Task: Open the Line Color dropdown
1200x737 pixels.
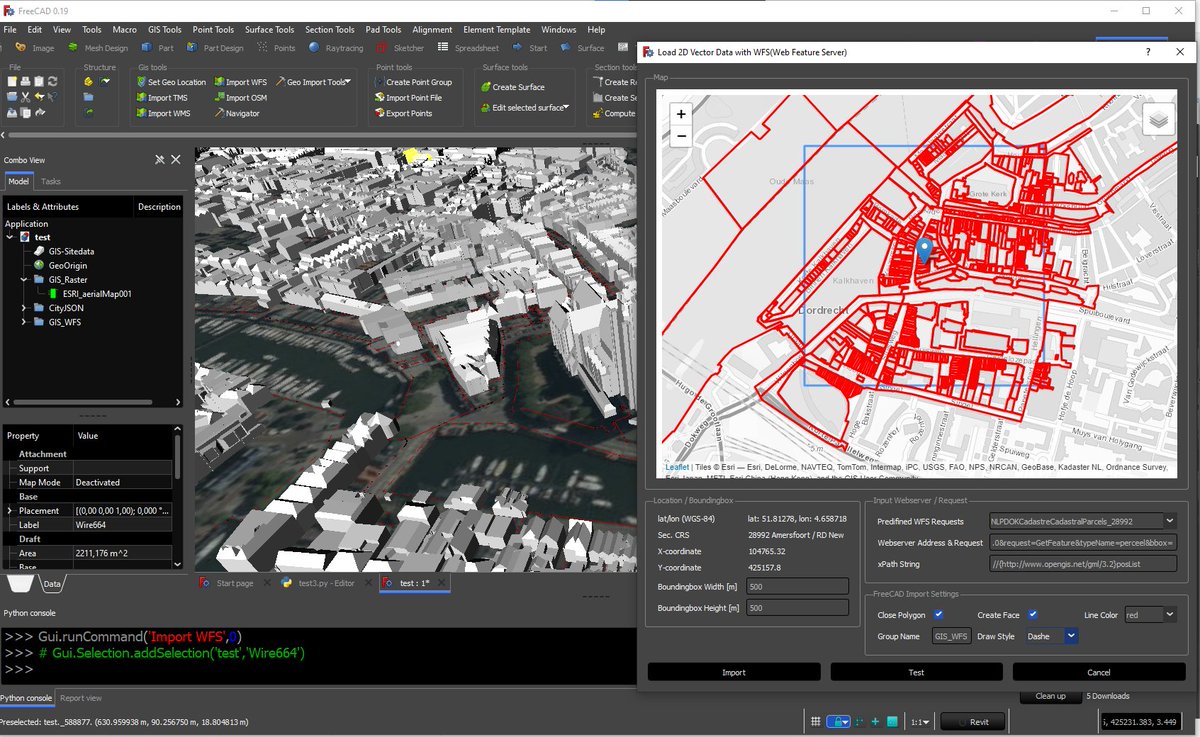Action: tap(1169, 615)
